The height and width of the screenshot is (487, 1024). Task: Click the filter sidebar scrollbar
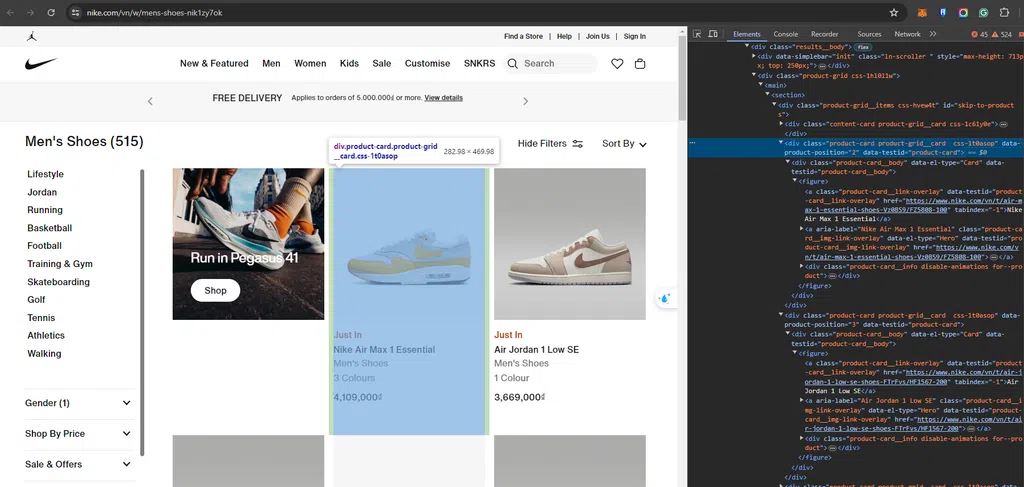142,313
